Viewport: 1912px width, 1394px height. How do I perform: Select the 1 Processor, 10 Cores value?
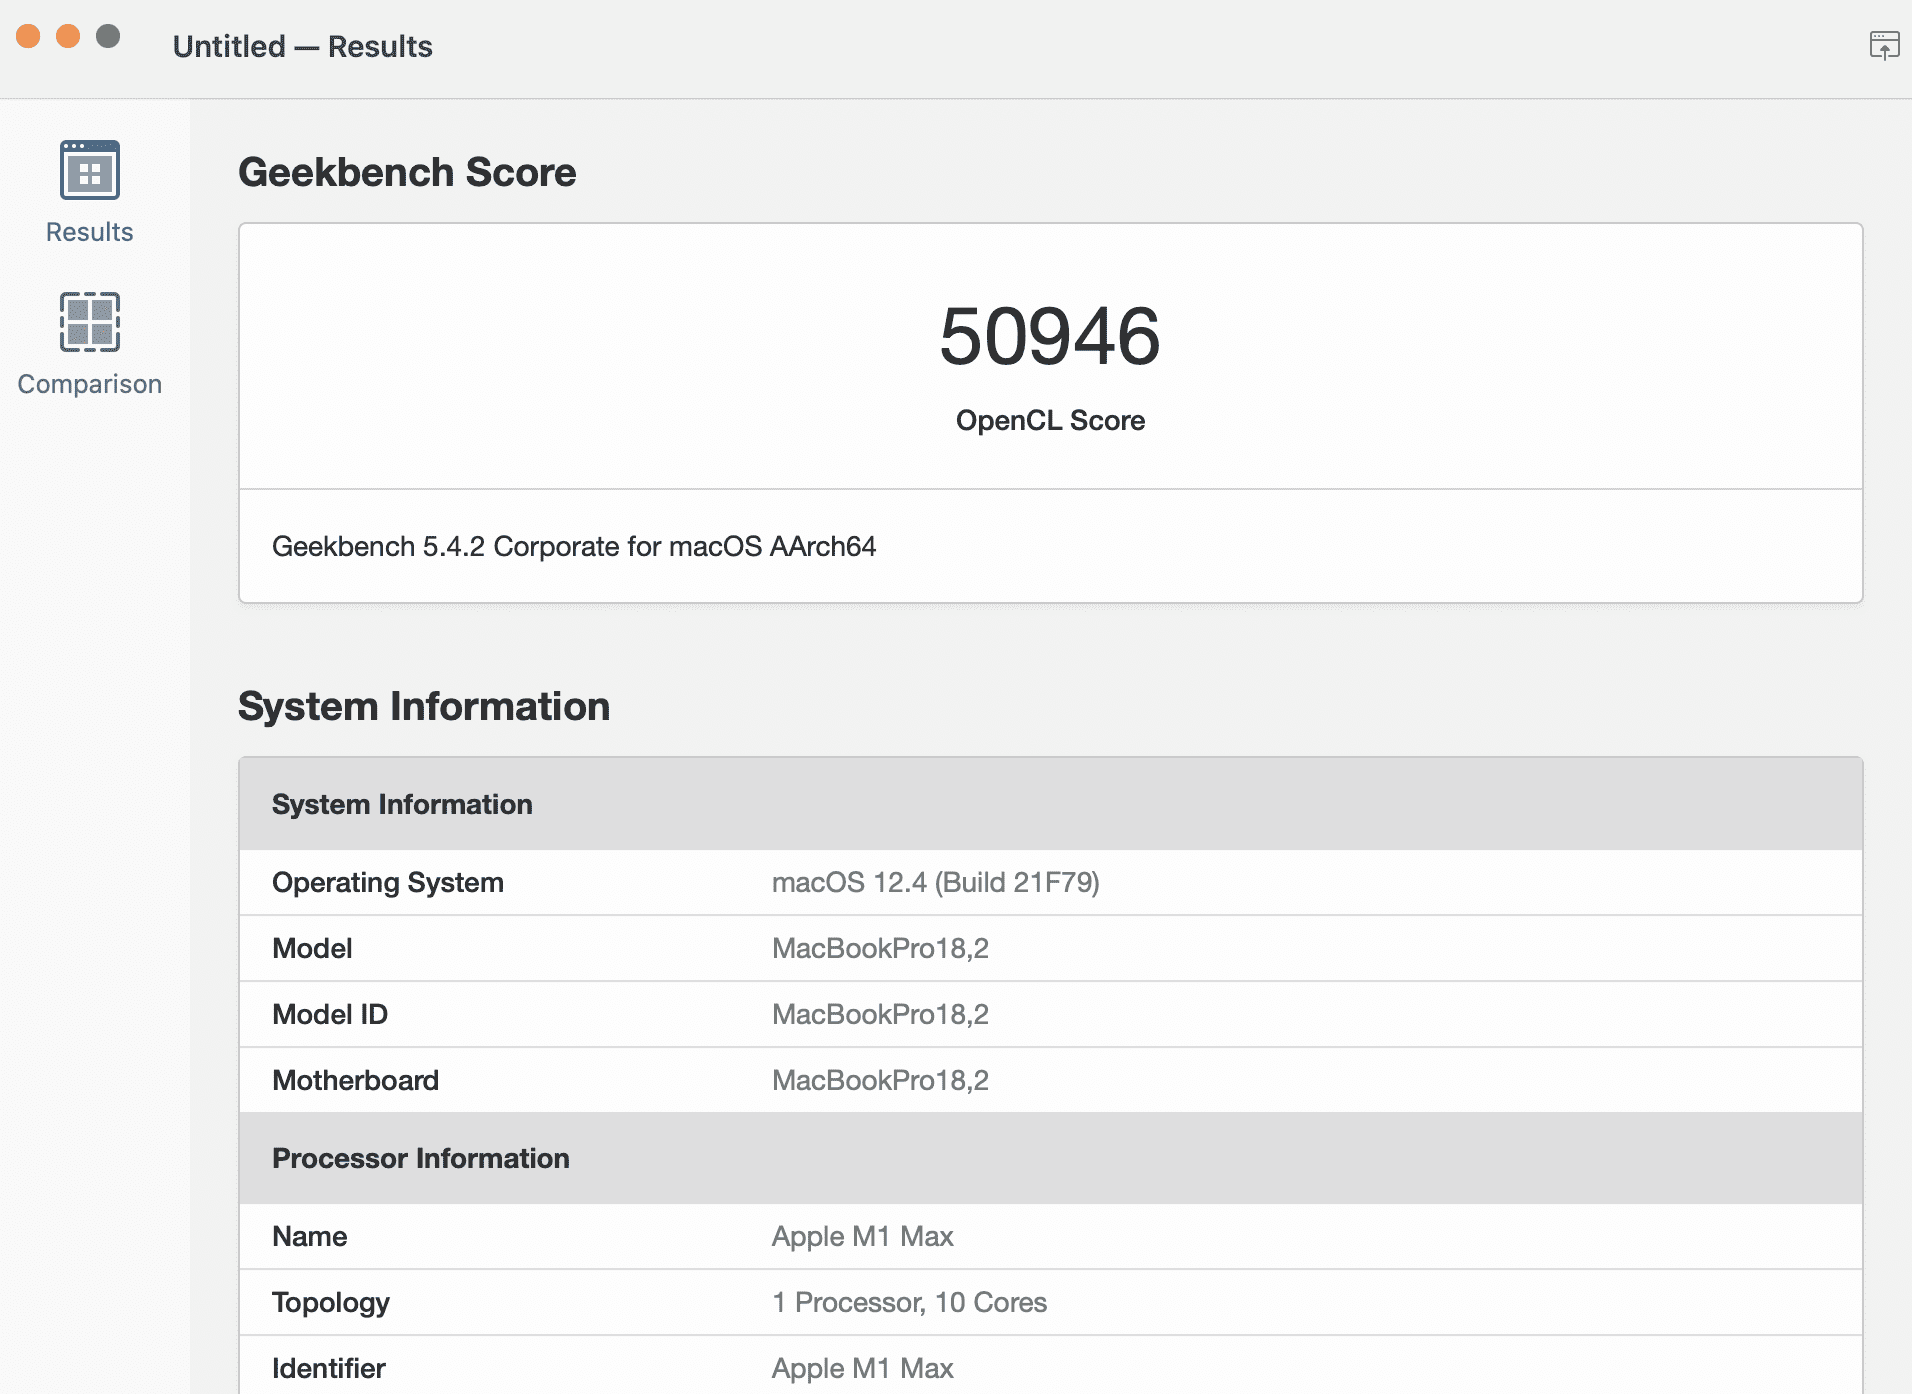point(909,1302)
